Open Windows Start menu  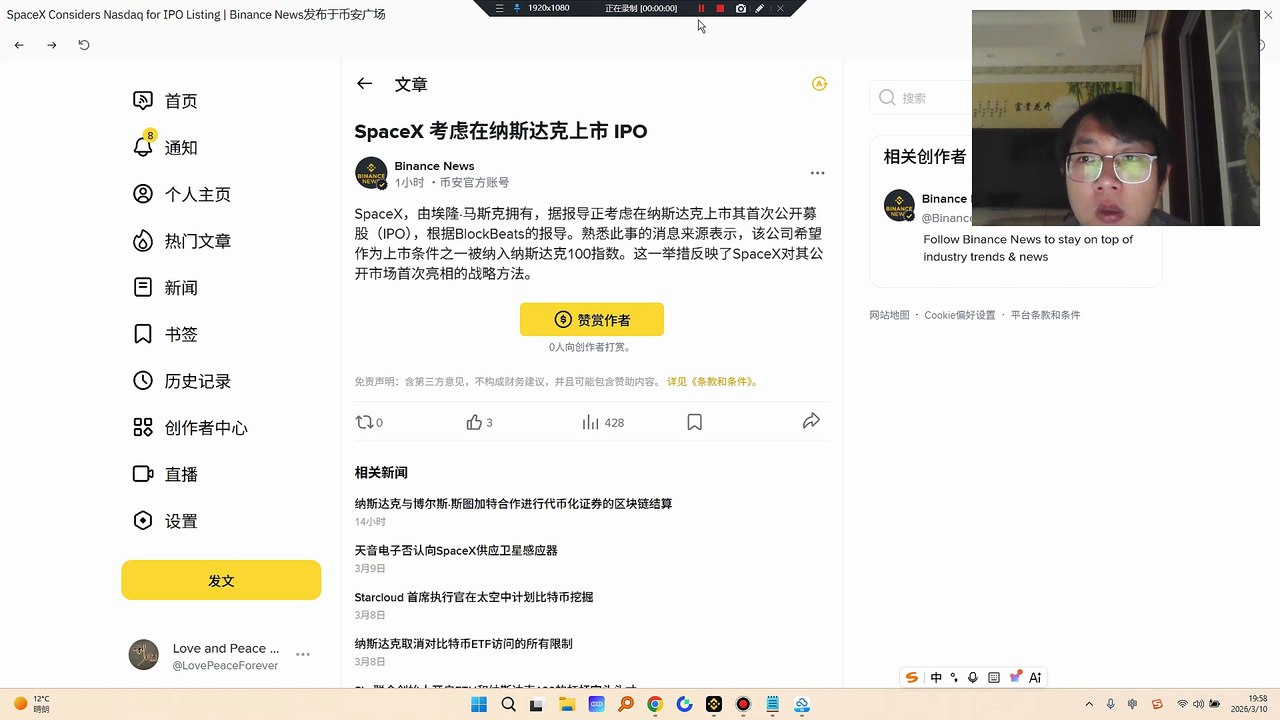479,704
